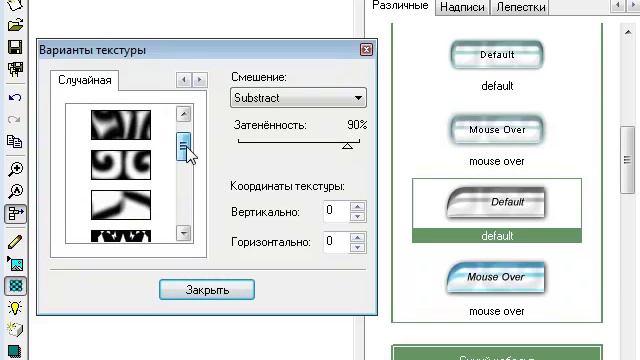Click the styles panel scrollbar thumb
Screen dimensions: 640x360
pos(627,160)
